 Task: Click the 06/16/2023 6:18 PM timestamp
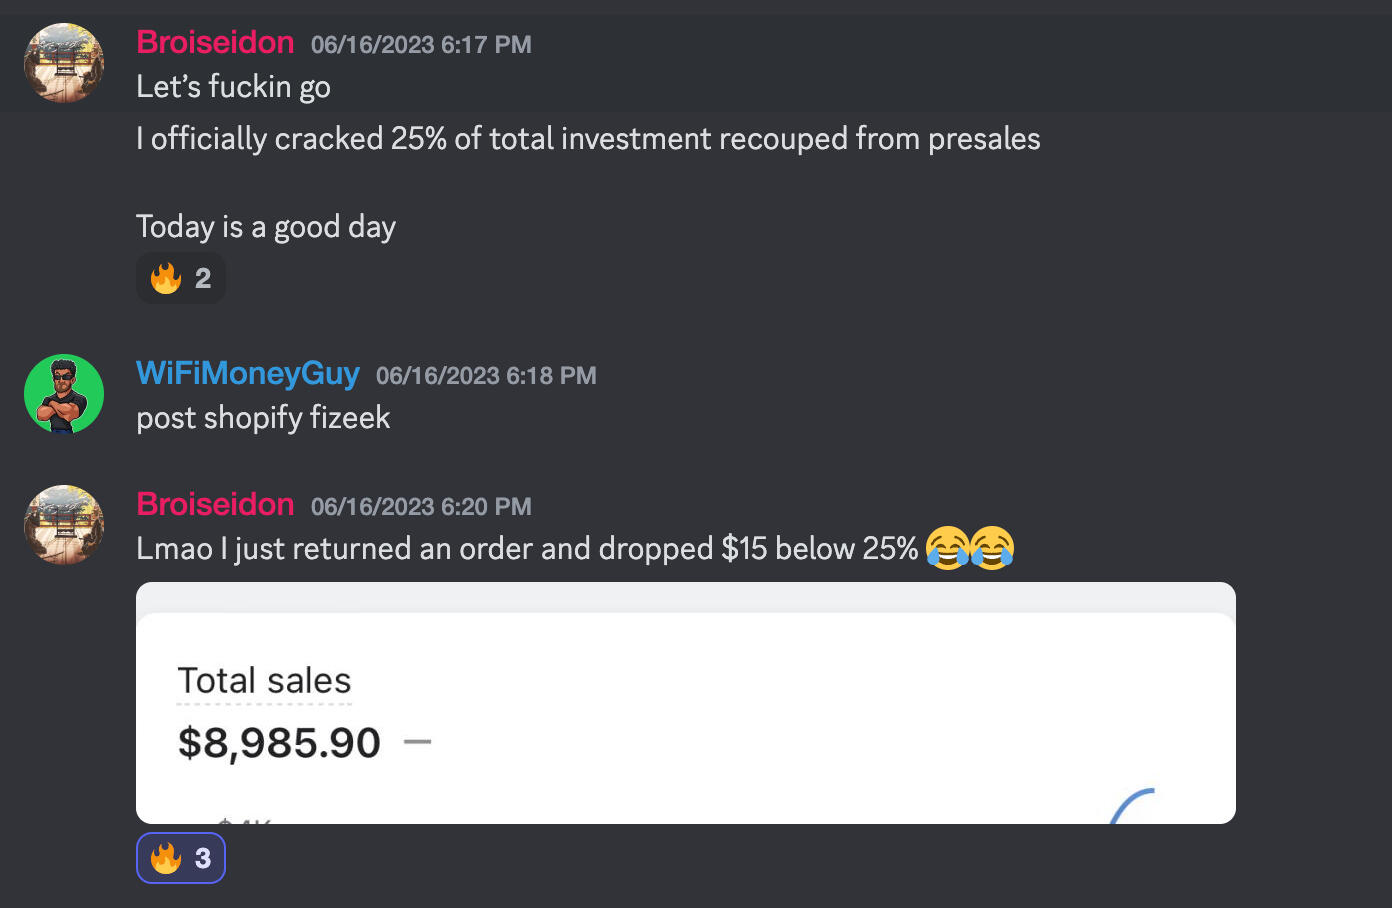click(x=486, y=376)
